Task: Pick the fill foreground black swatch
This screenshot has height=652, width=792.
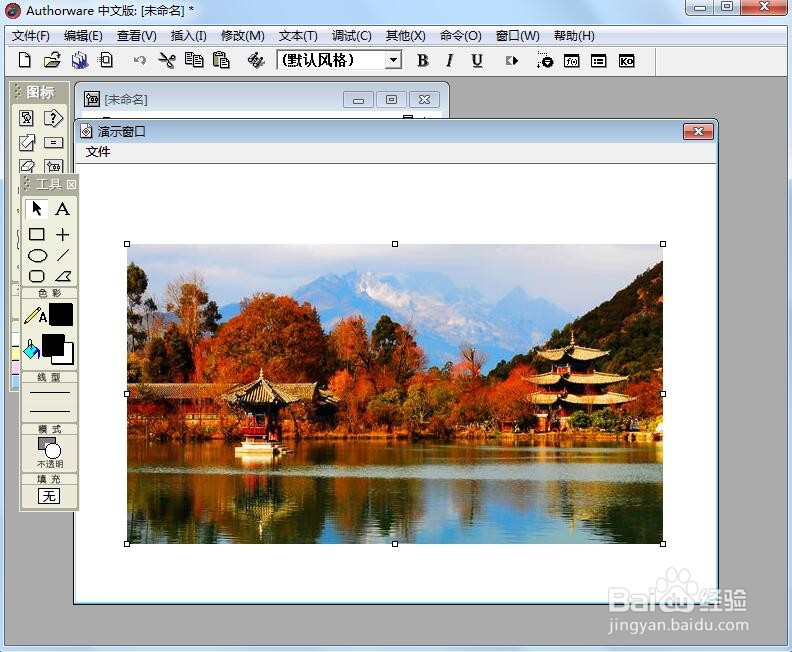Action: 53,344
